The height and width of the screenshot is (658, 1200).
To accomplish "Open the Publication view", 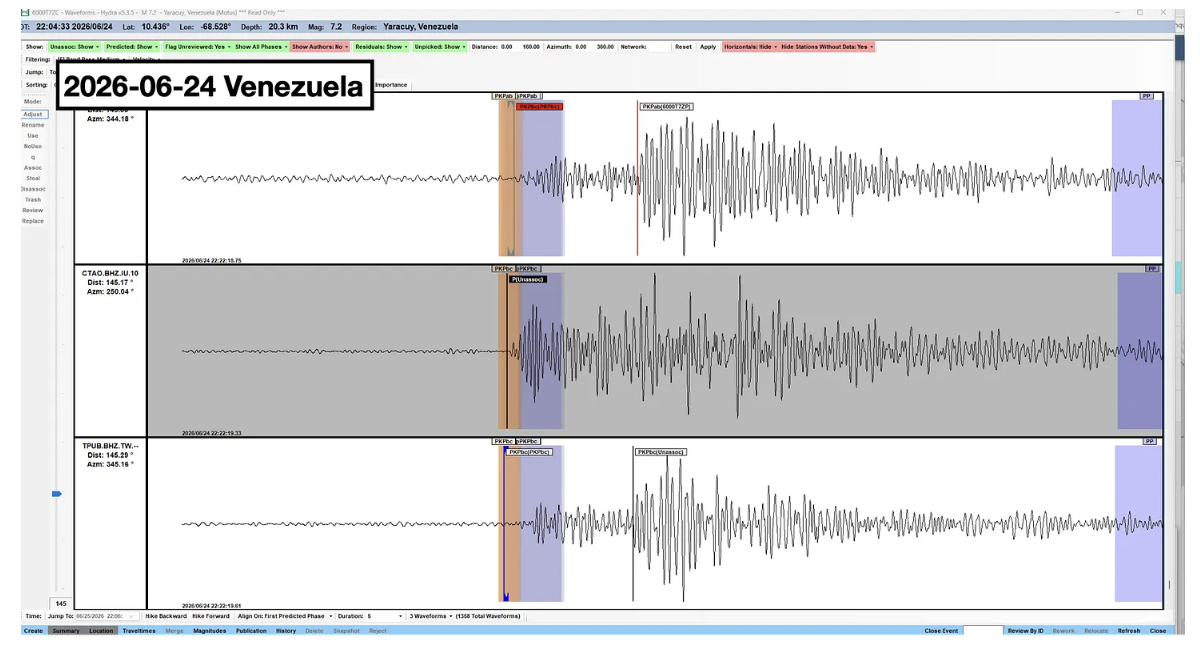I will tap(251, 631).
